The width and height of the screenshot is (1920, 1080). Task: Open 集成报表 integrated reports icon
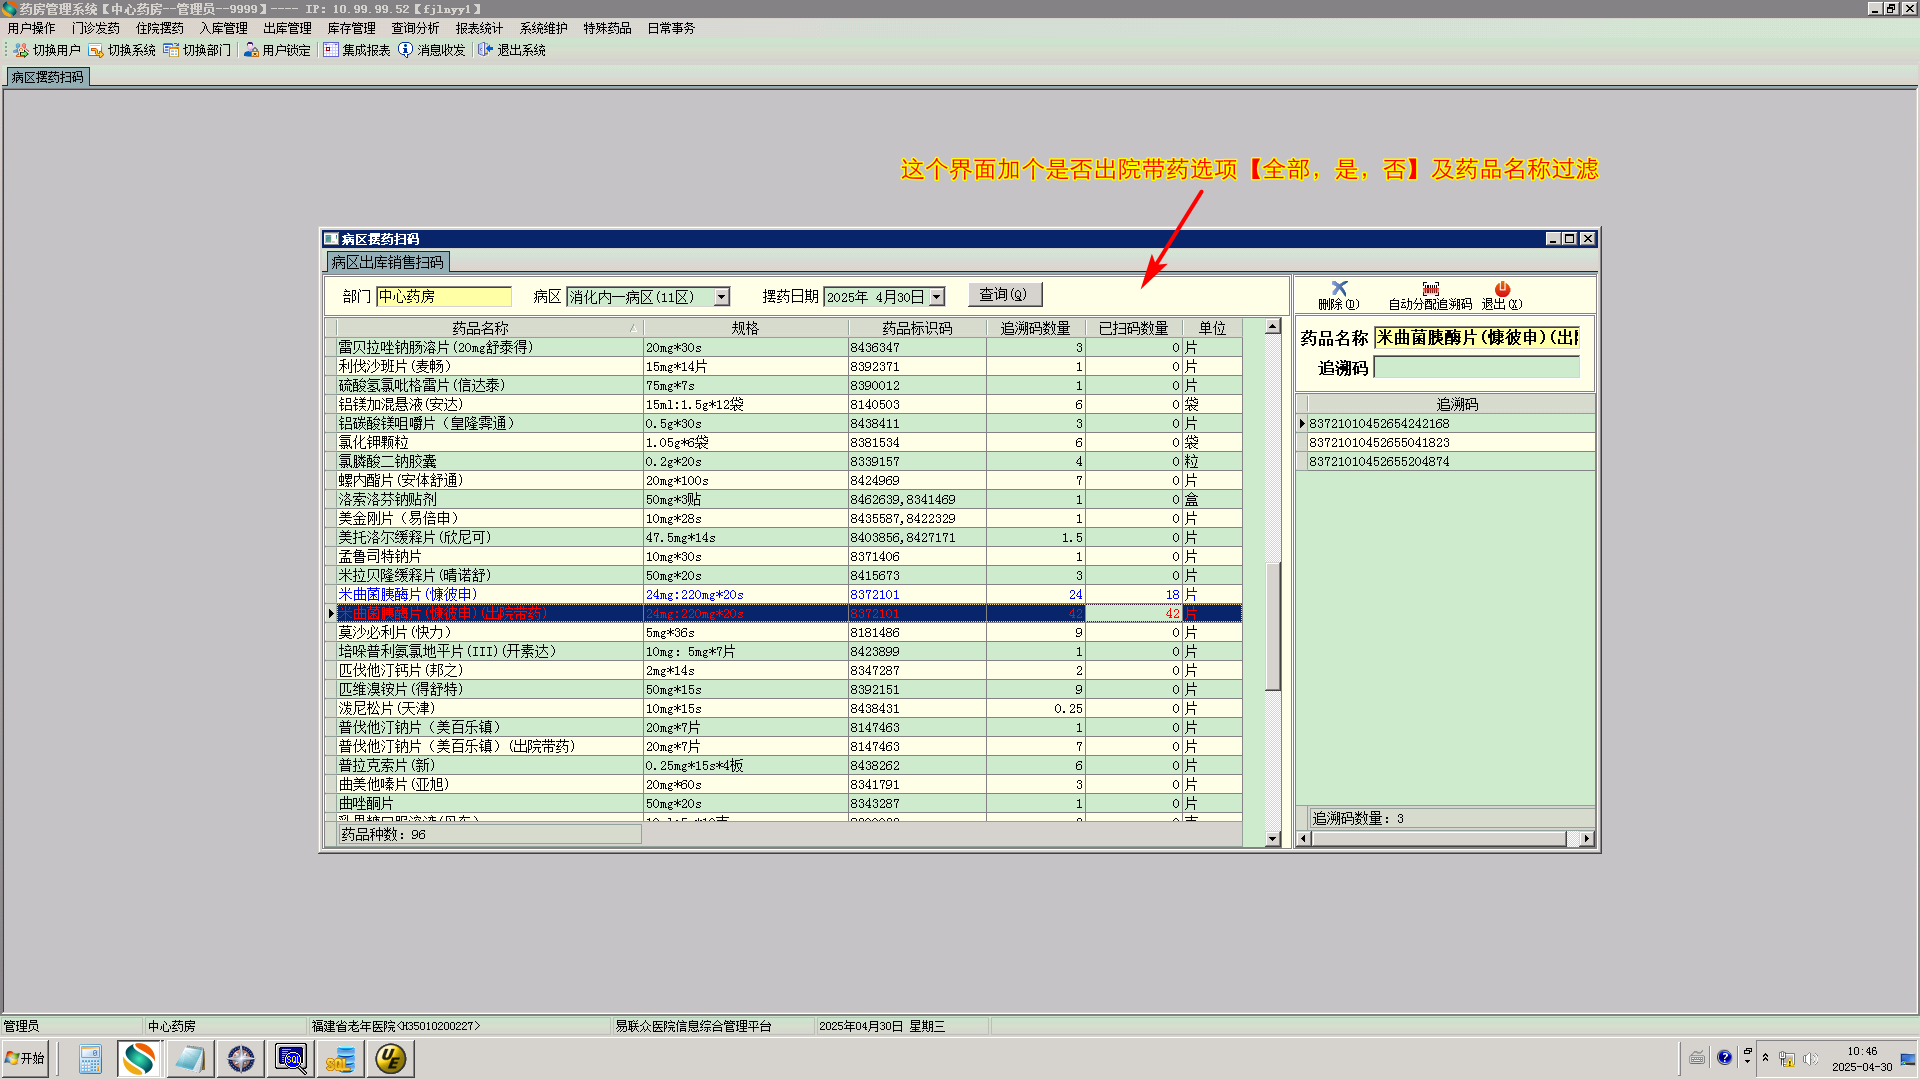coord(331,50)
